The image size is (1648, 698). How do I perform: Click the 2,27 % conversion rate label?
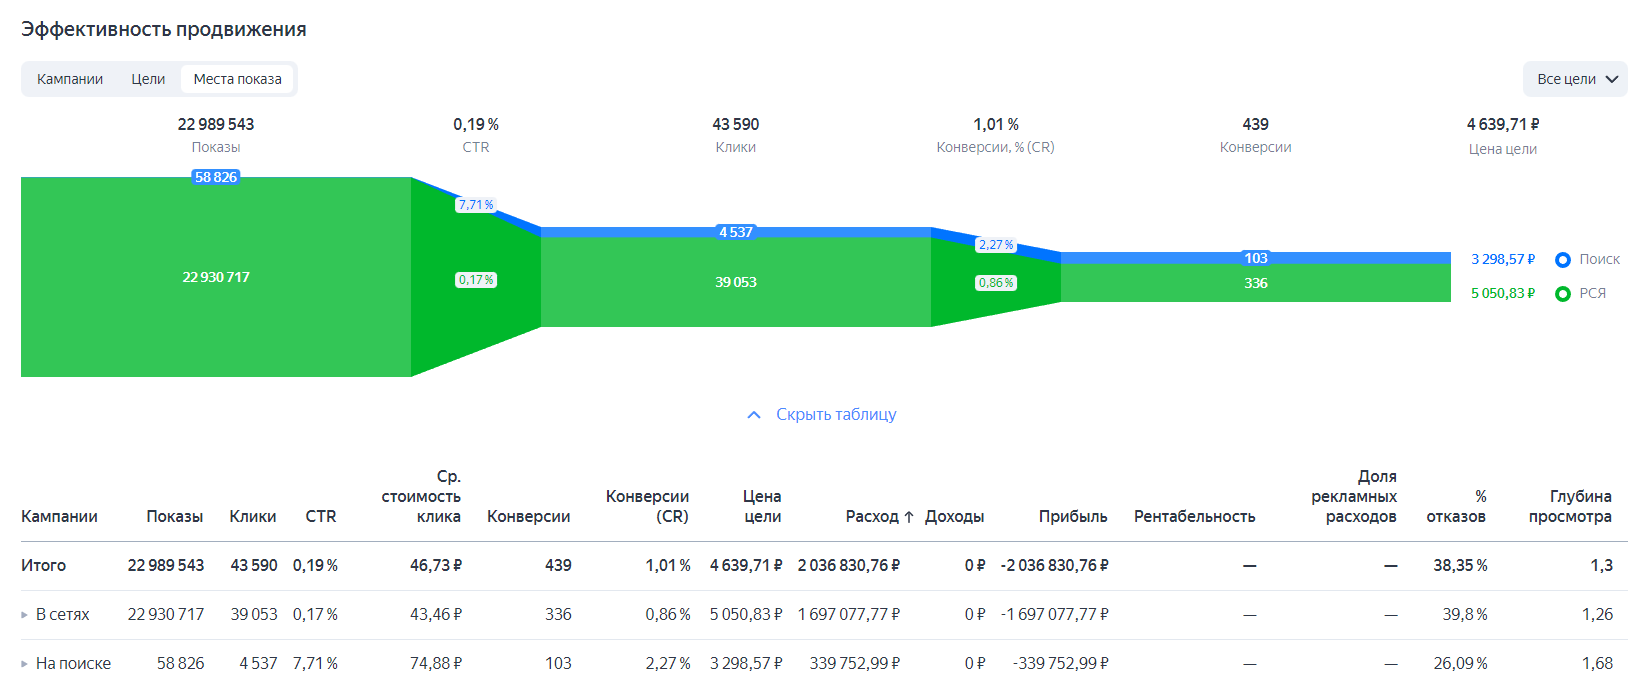click(996, 245)
